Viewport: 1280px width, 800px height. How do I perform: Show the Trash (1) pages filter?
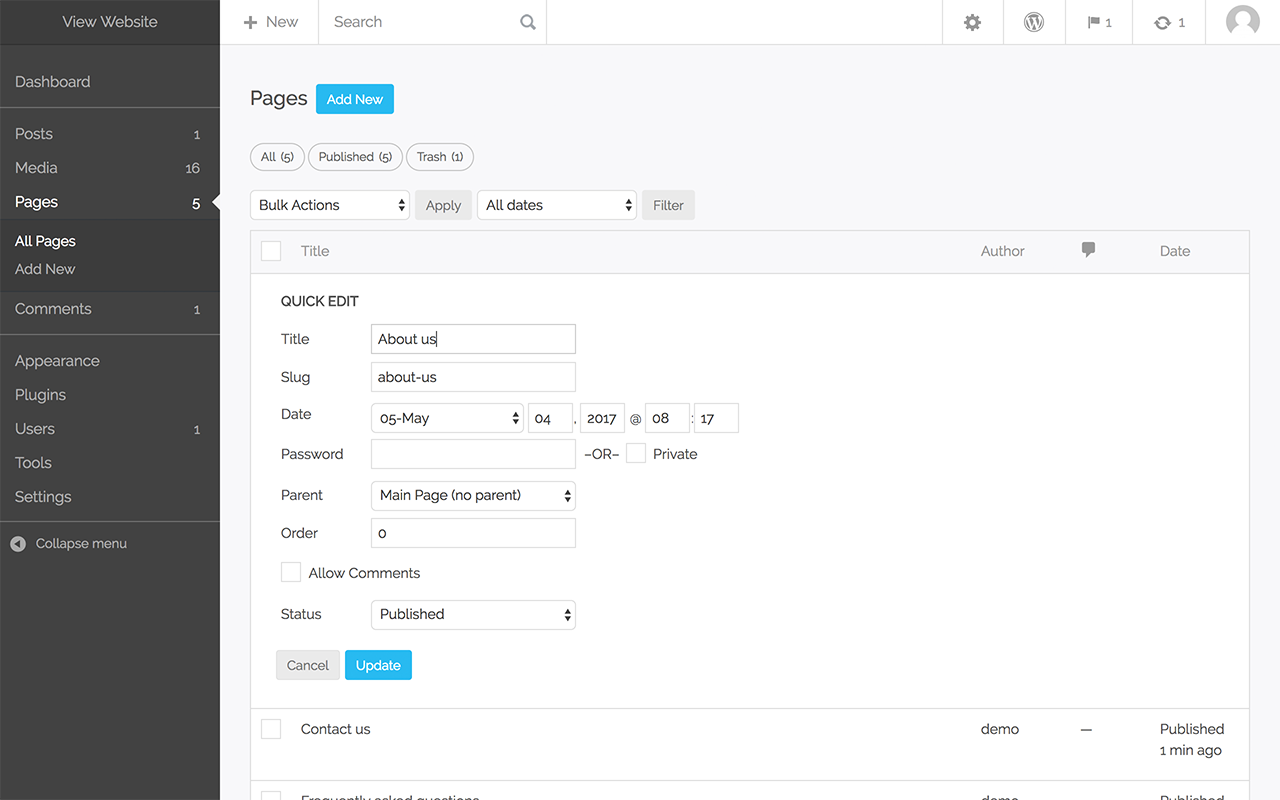tap(440, 157)
